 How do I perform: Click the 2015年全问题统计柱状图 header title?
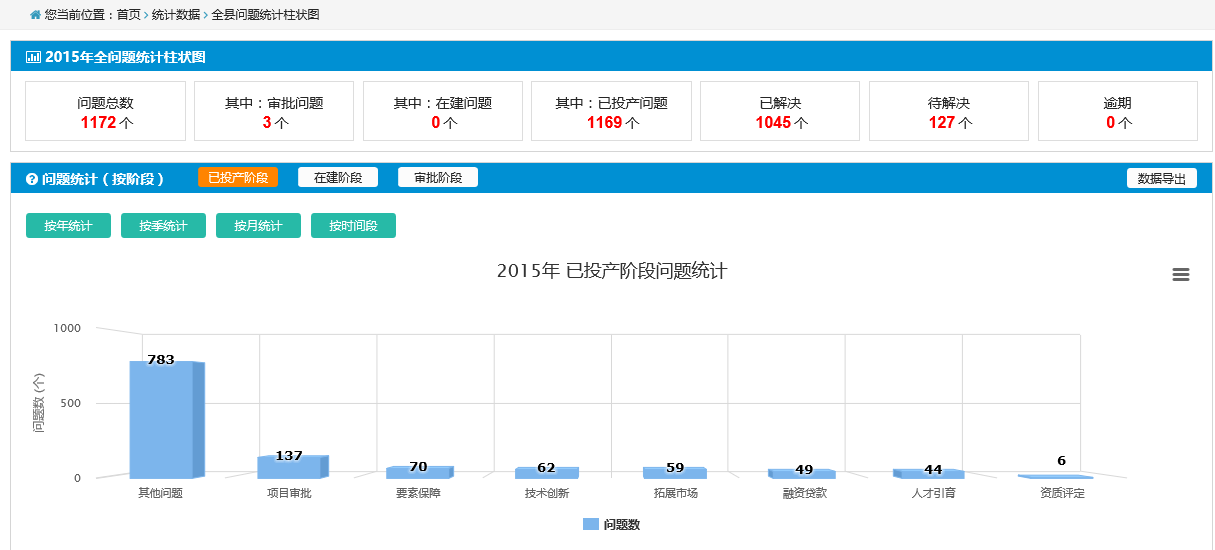125,58
